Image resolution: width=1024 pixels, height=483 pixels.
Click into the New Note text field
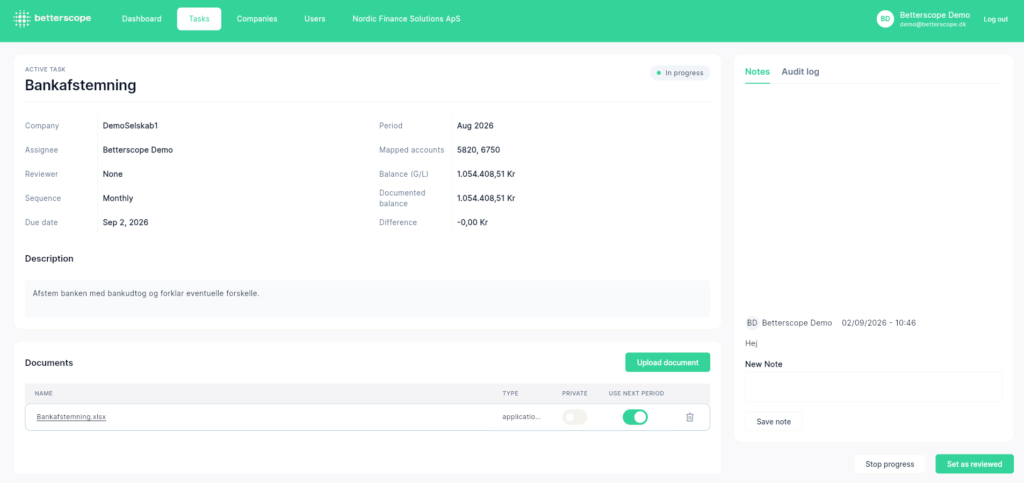pyautogui.click(x=873, y=387)
